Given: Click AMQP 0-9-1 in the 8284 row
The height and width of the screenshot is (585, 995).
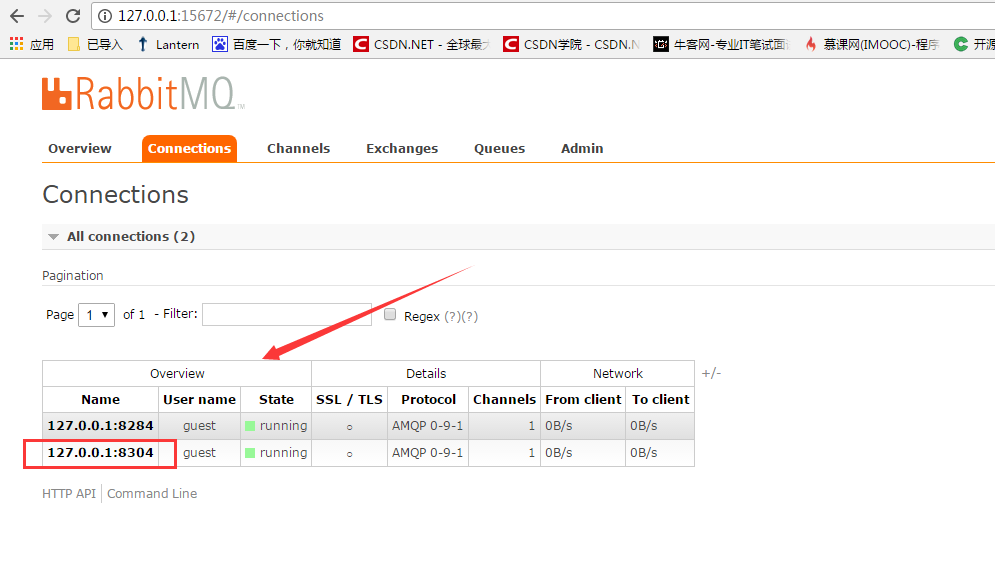Looking at the screenshot, I should pos(428,426).
